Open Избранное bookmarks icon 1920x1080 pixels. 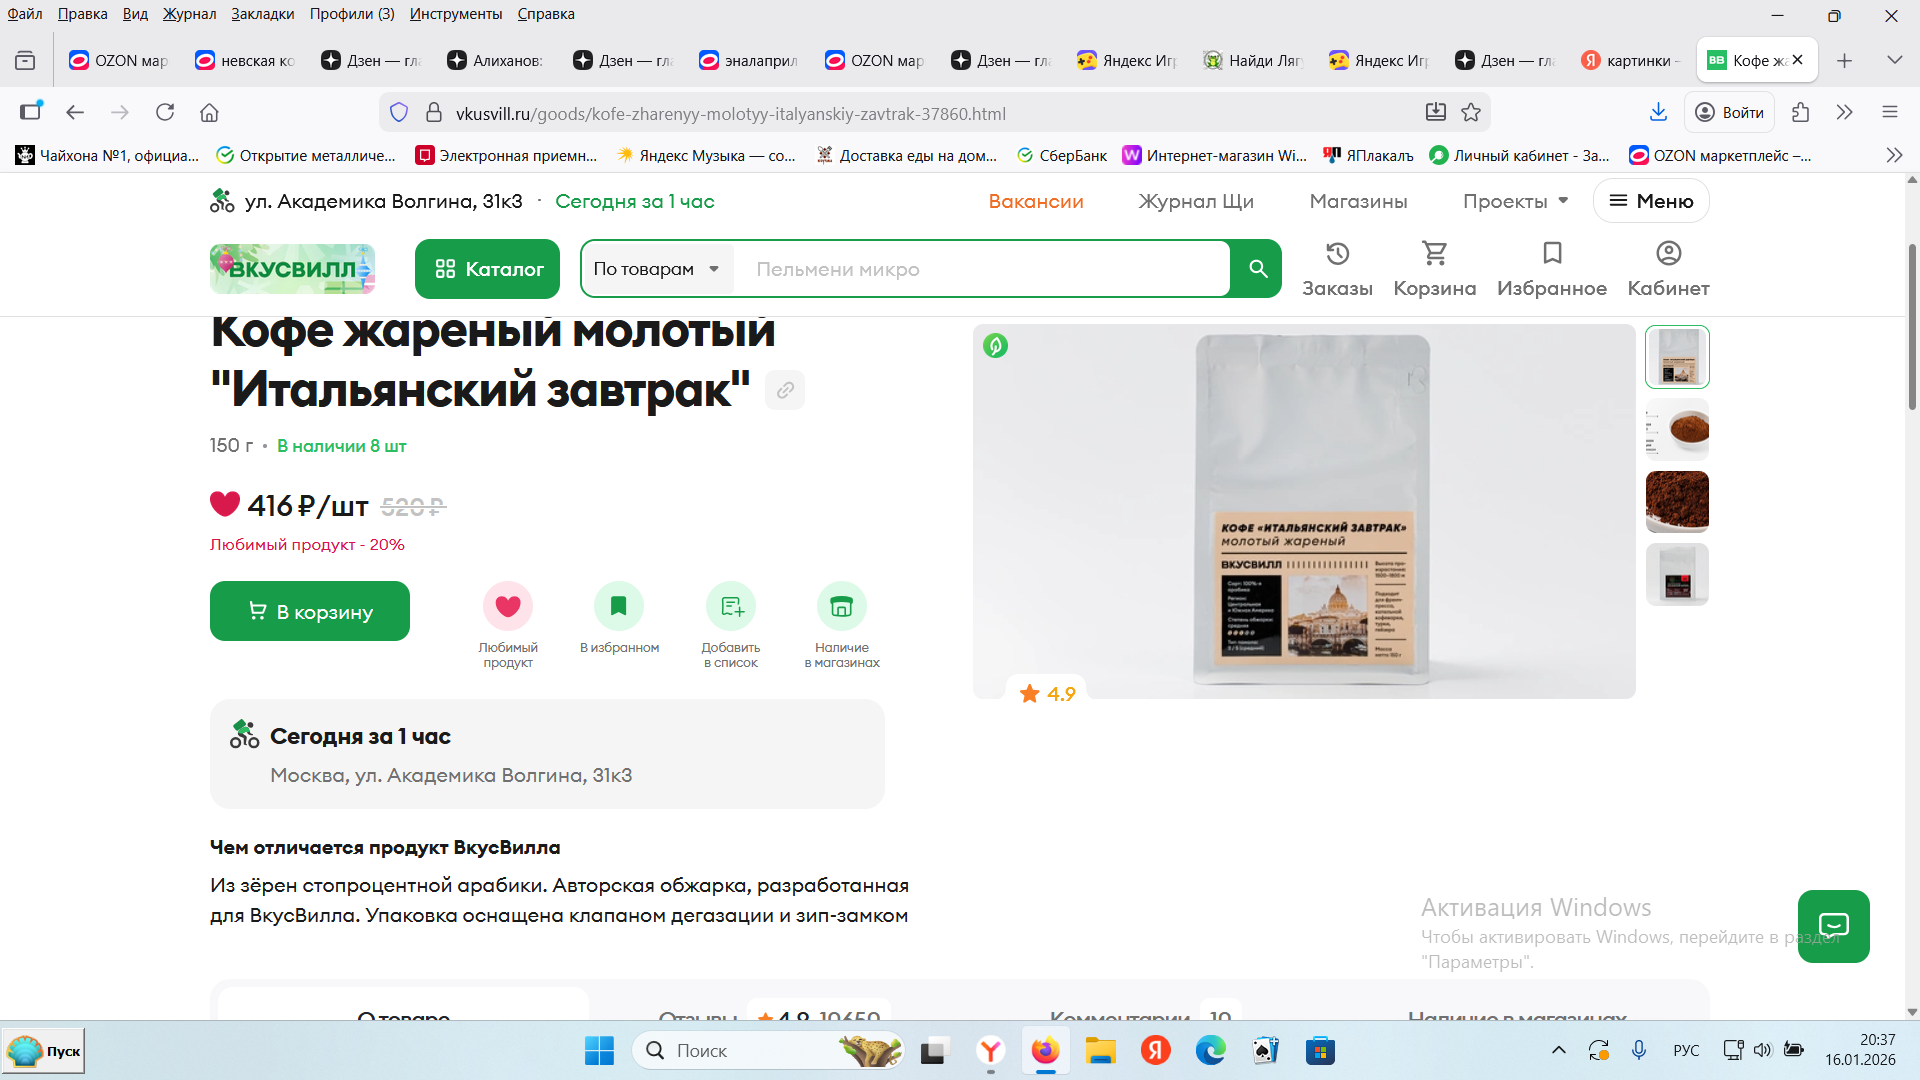(1552, 269)
